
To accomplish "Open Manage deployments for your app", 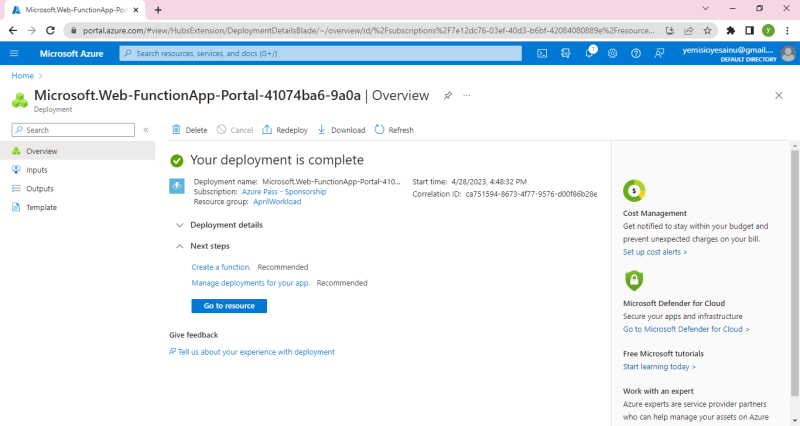I will tap(251, 283).
